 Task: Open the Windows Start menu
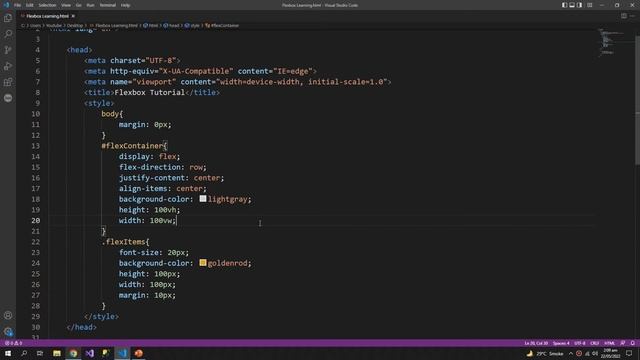(x=8, y=353)
